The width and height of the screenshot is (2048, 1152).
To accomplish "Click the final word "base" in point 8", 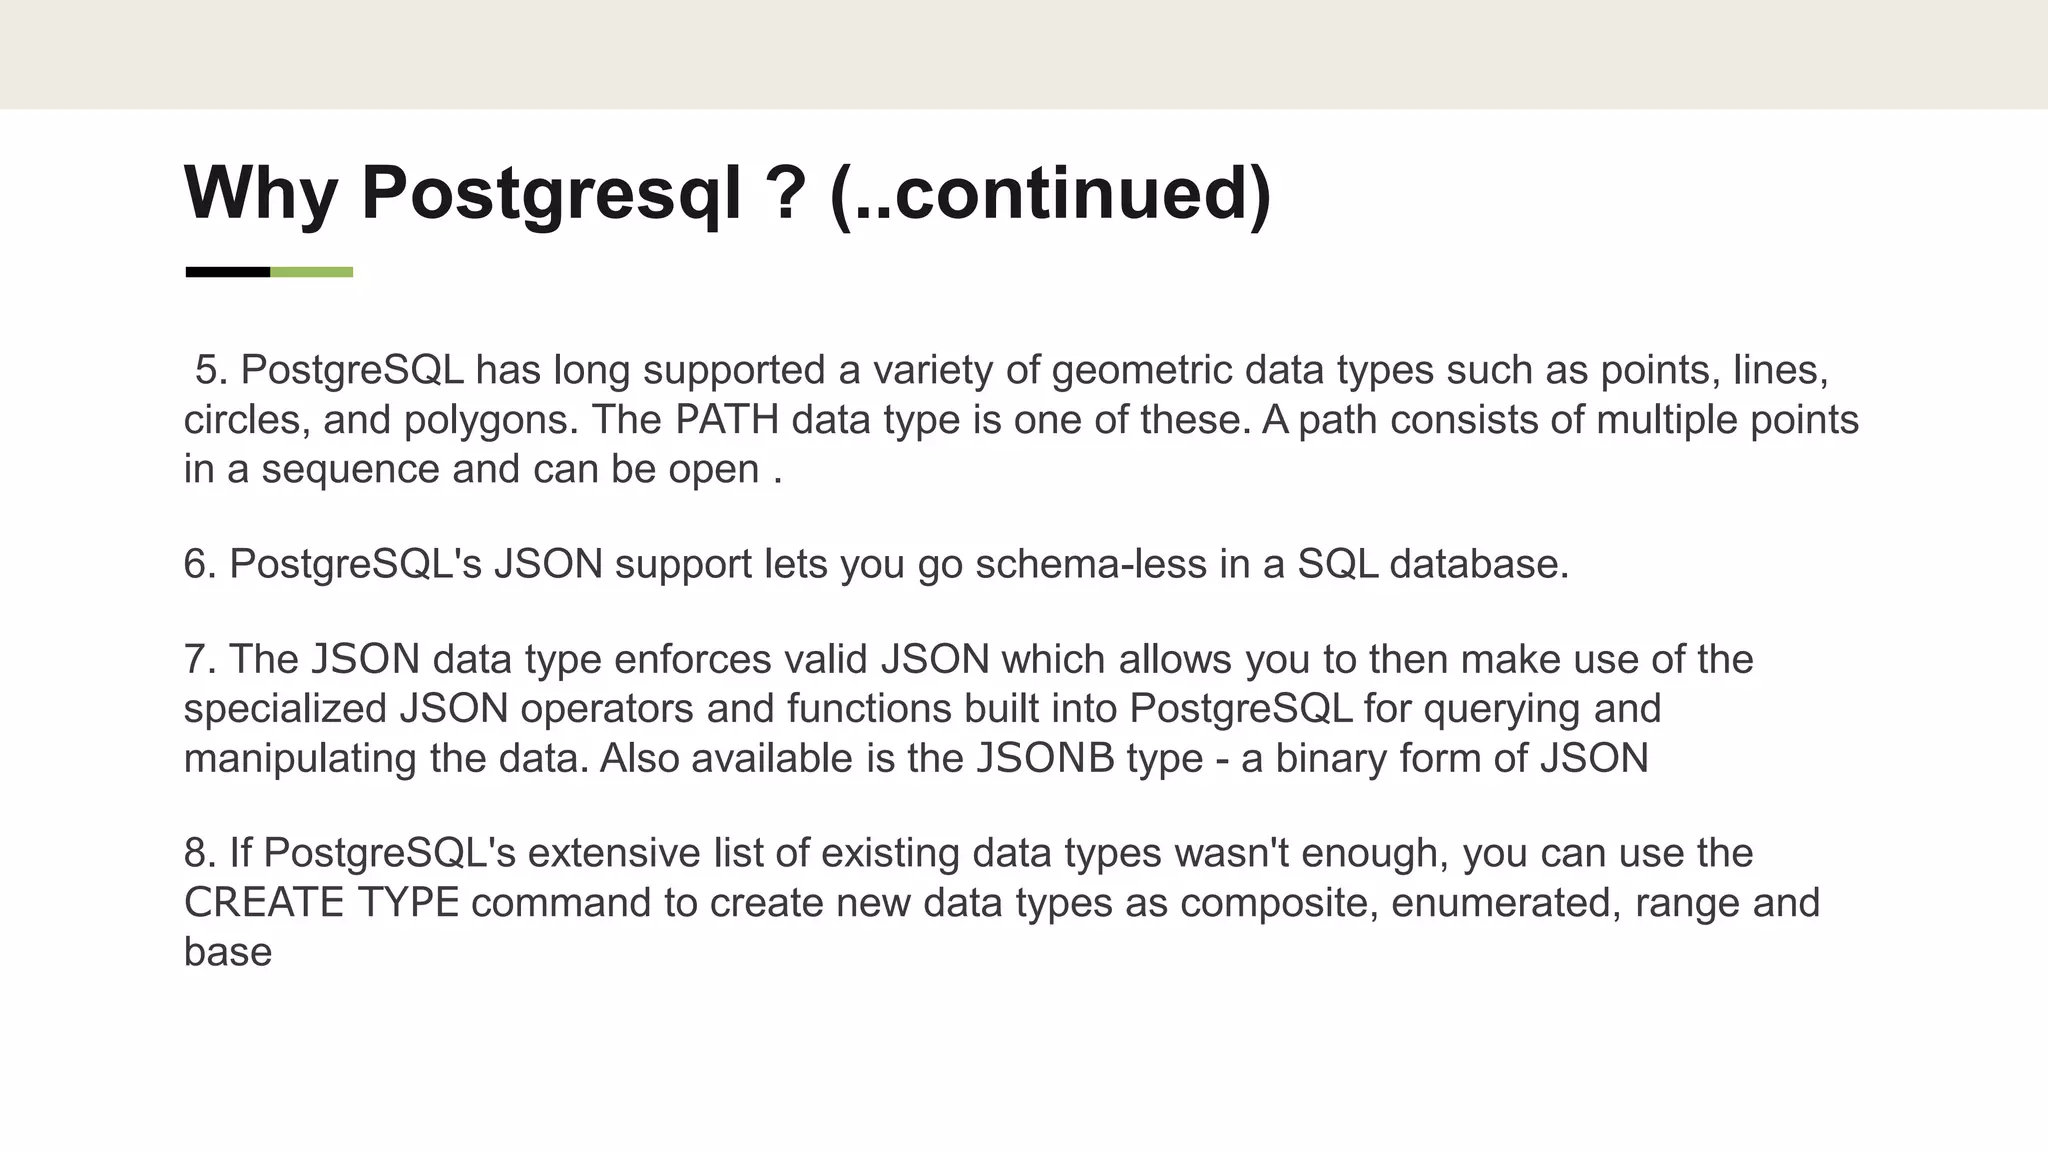I will (228, 951).
